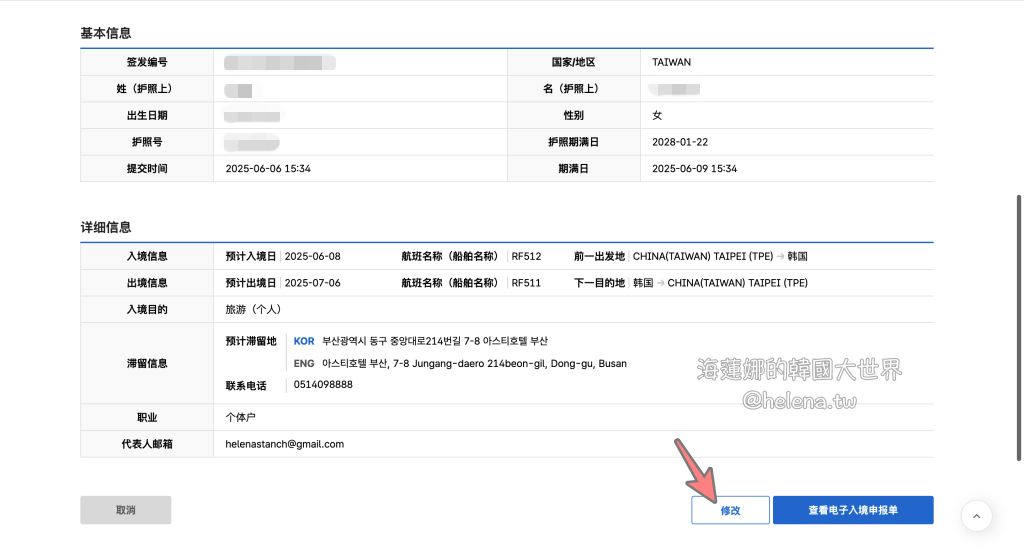Click the scroll-to-top chevron button
The width and height of the screenshot is (1024, 553).
977,516
